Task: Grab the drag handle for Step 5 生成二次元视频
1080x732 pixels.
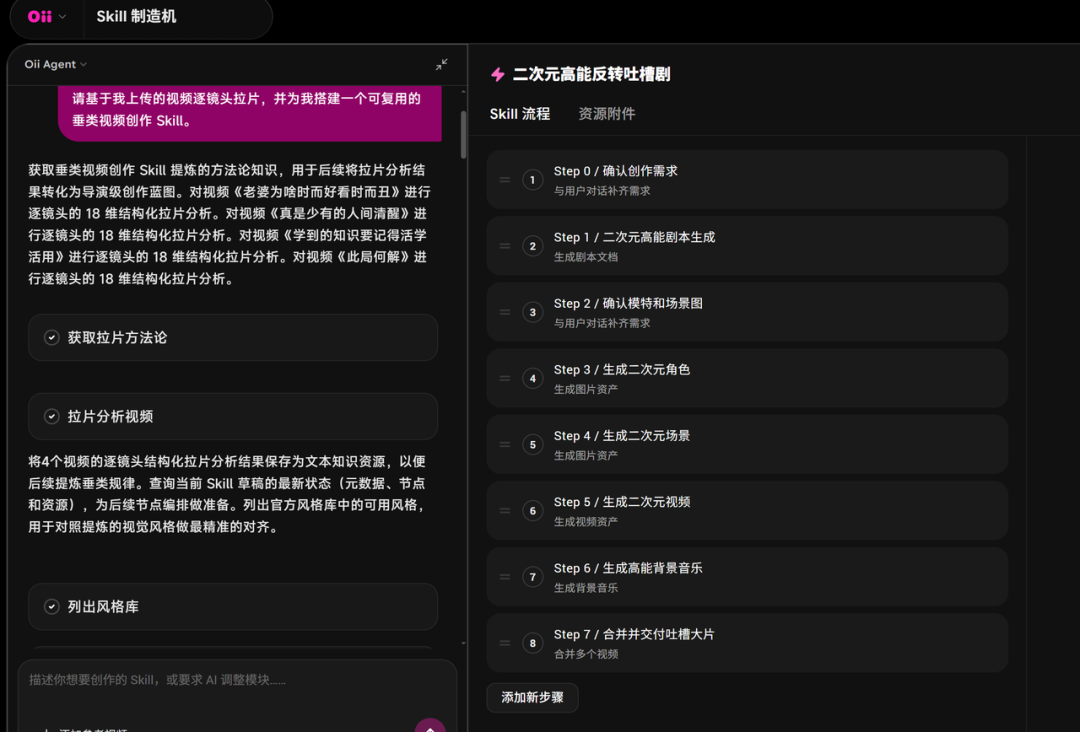Action: (505, 510)
